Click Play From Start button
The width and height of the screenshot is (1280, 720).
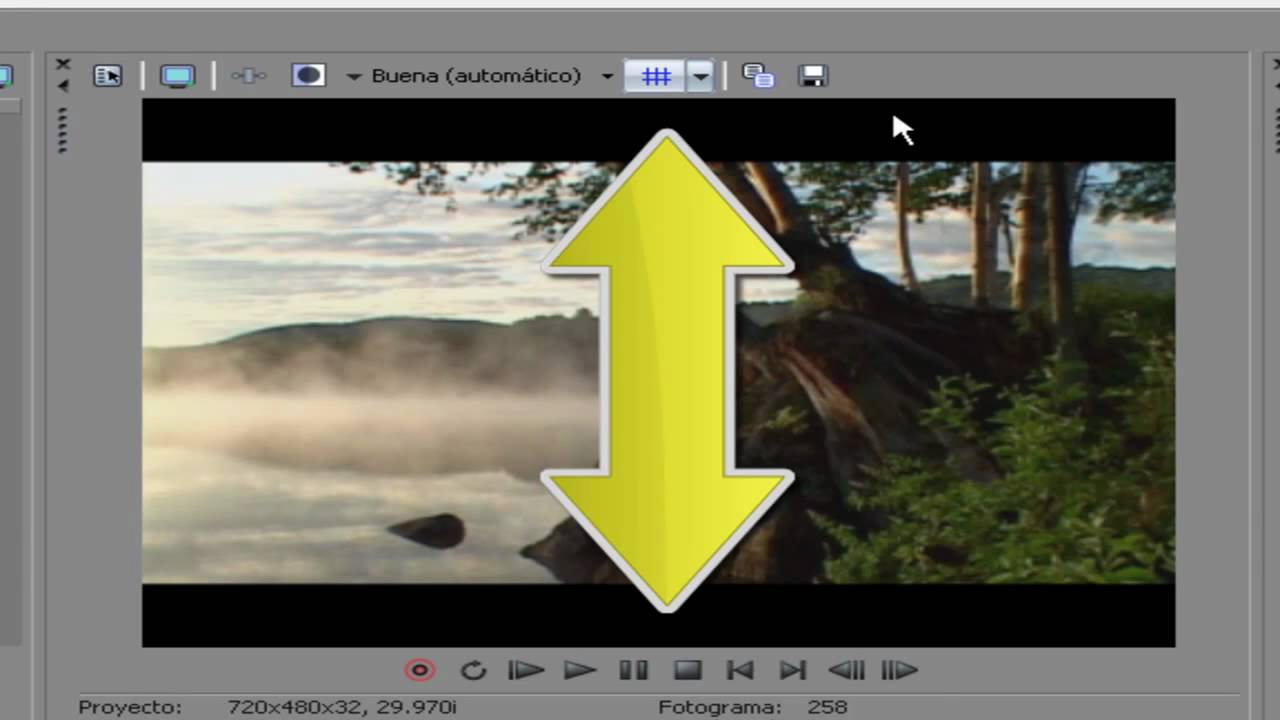coord(526,670)
